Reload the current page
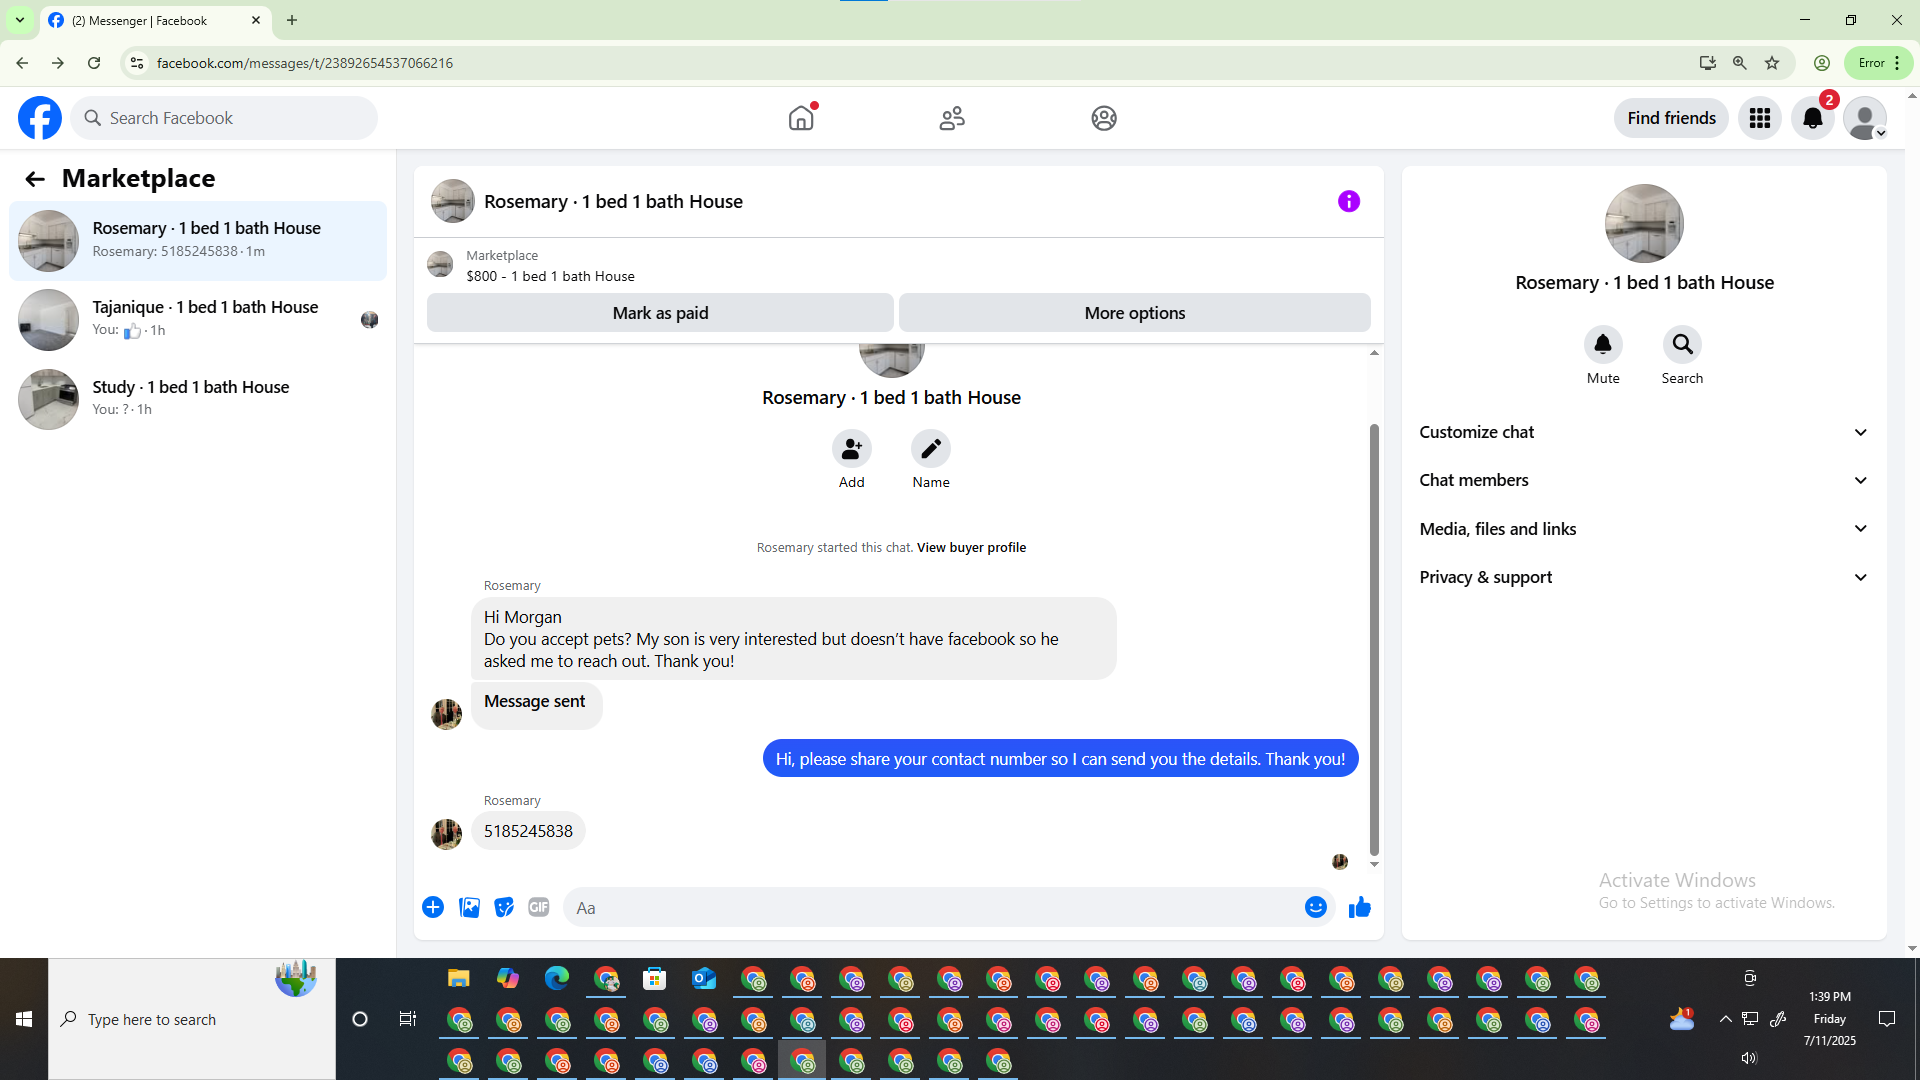Image resolution: width=1920 pixels, height=1080 pixels. pos(94,63)
